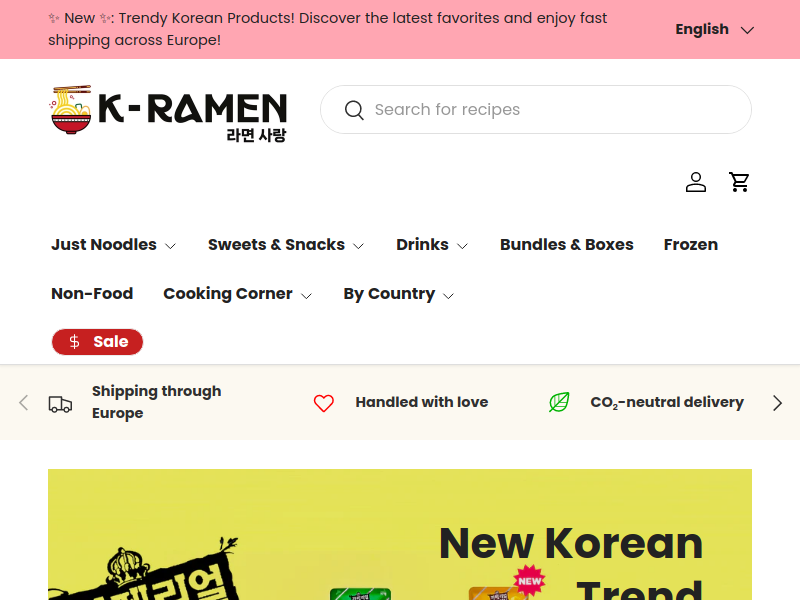Image resolution: width=800 pixels, height=600 pixels.
Task: Open the Non-Food category
Action: (92, 294)
